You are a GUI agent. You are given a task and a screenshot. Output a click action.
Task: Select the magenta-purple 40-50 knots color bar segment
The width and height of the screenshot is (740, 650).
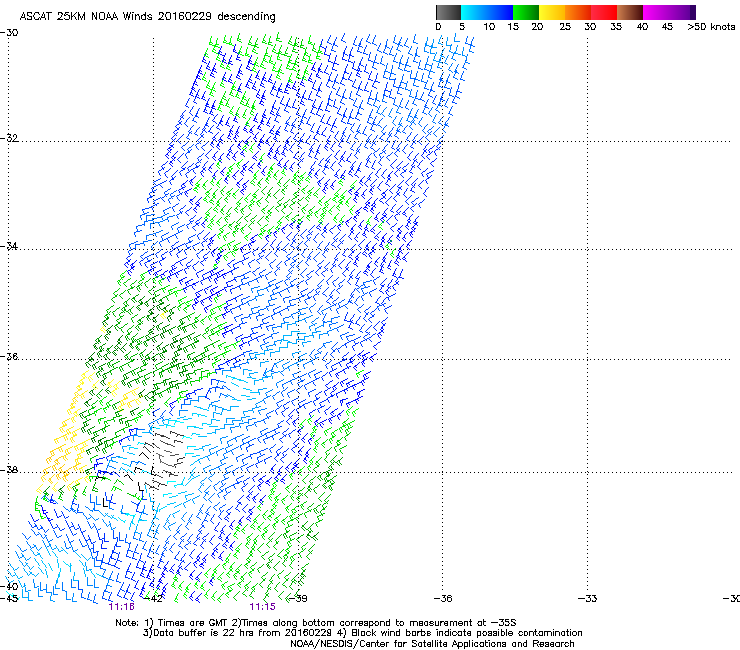669,12
